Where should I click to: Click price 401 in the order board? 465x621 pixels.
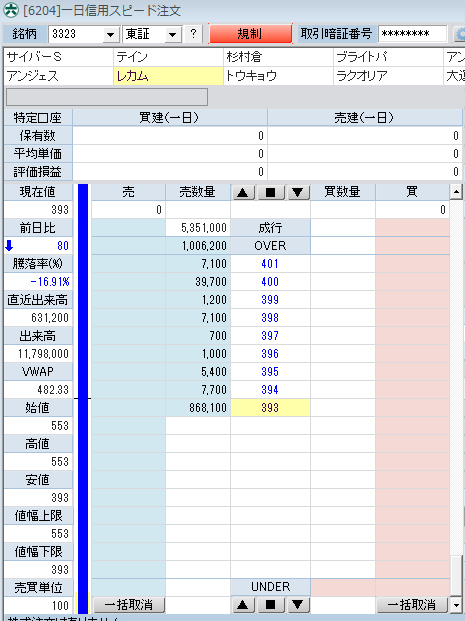click(x=270, y=264)
